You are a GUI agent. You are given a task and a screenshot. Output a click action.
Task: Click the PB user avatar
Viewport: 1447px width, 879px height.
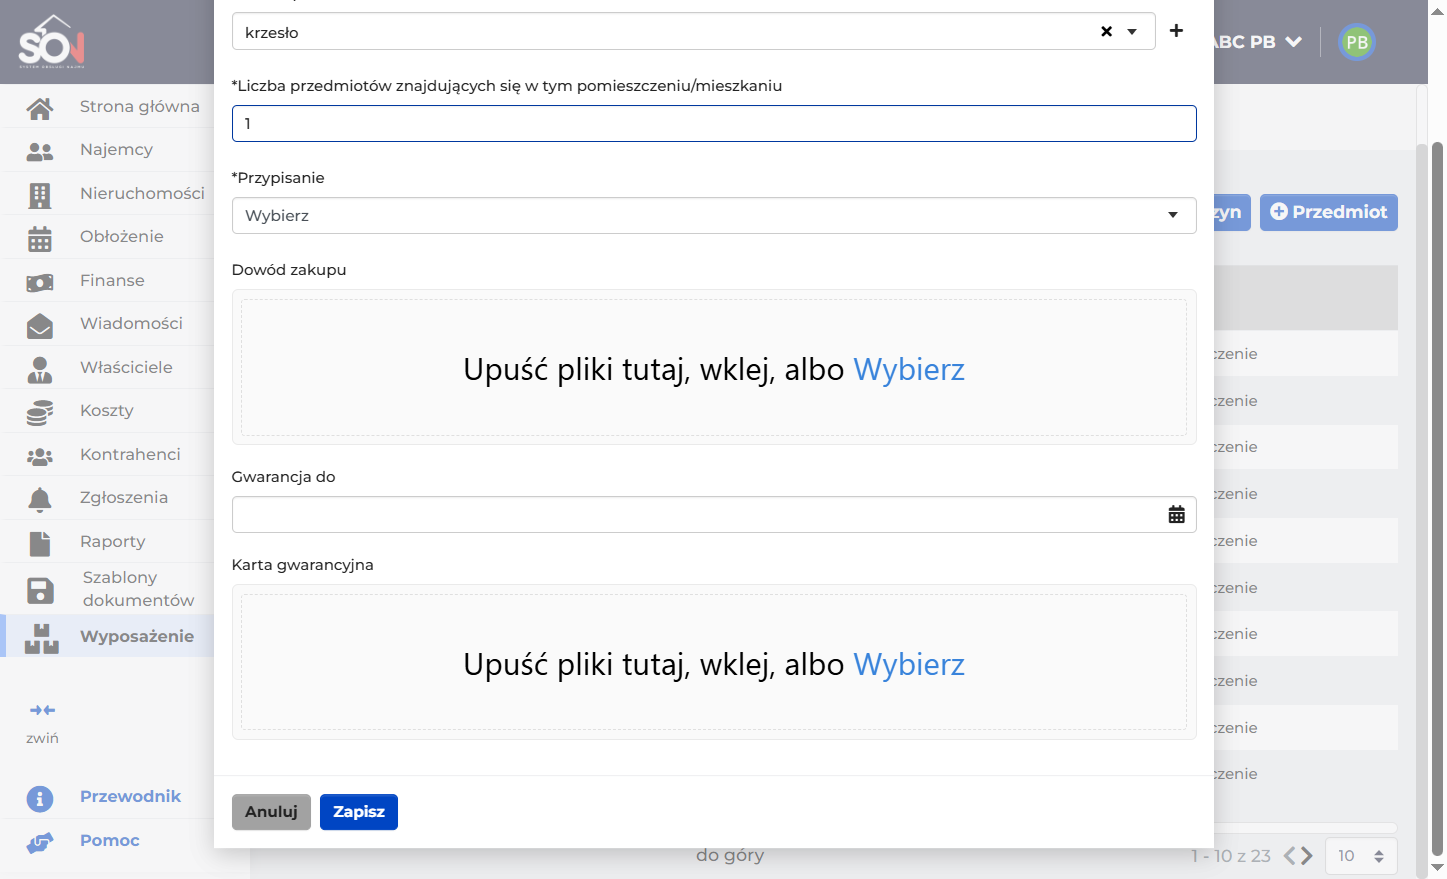pos(1357,42)
